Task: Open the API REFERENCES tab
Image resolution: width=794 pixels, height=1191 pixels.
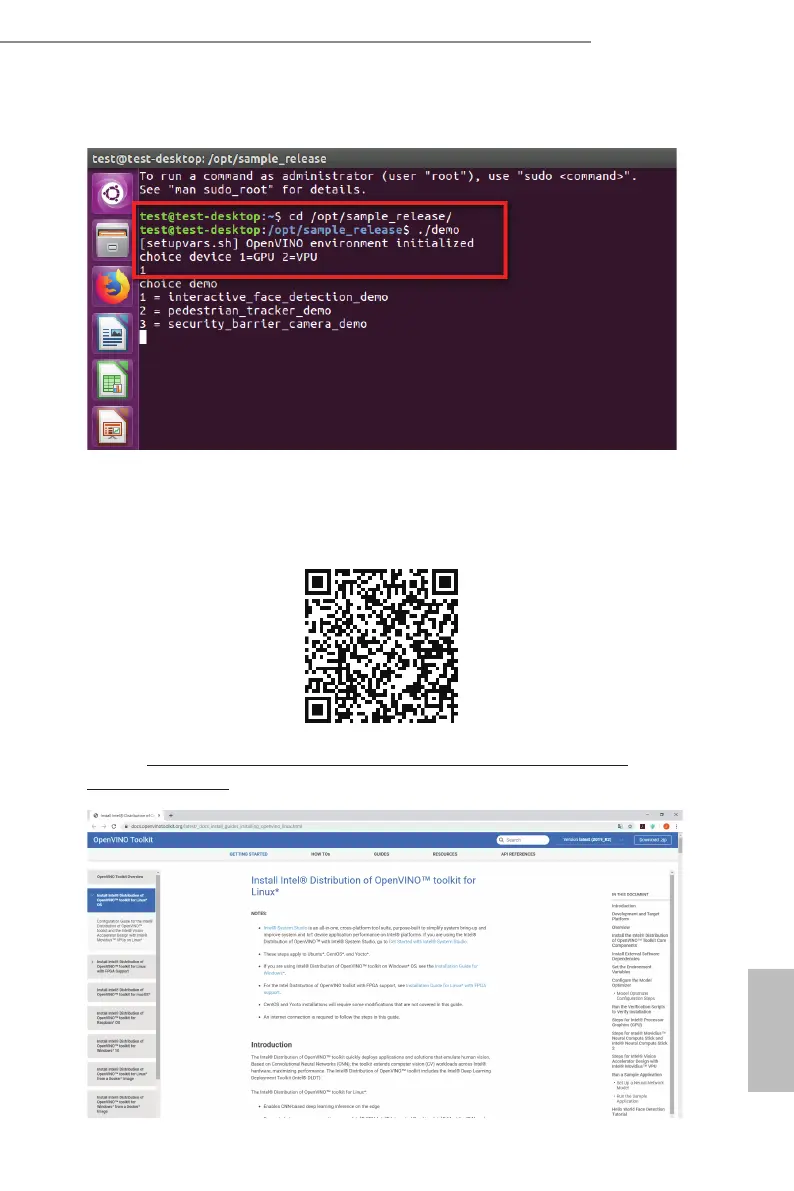Action: (x=518, y=855)
